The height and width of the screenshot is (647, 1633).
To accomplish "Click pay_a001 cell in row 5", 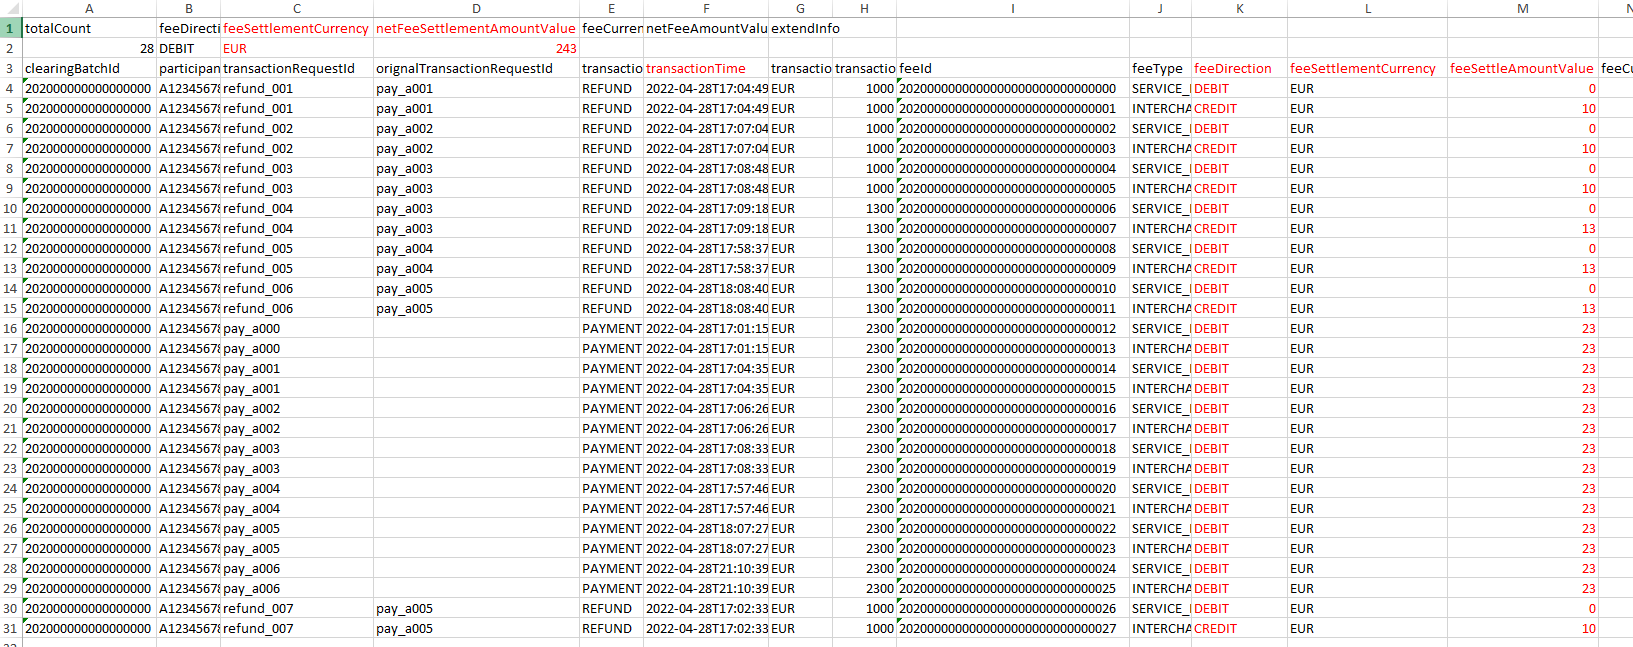I will [476, 108].
